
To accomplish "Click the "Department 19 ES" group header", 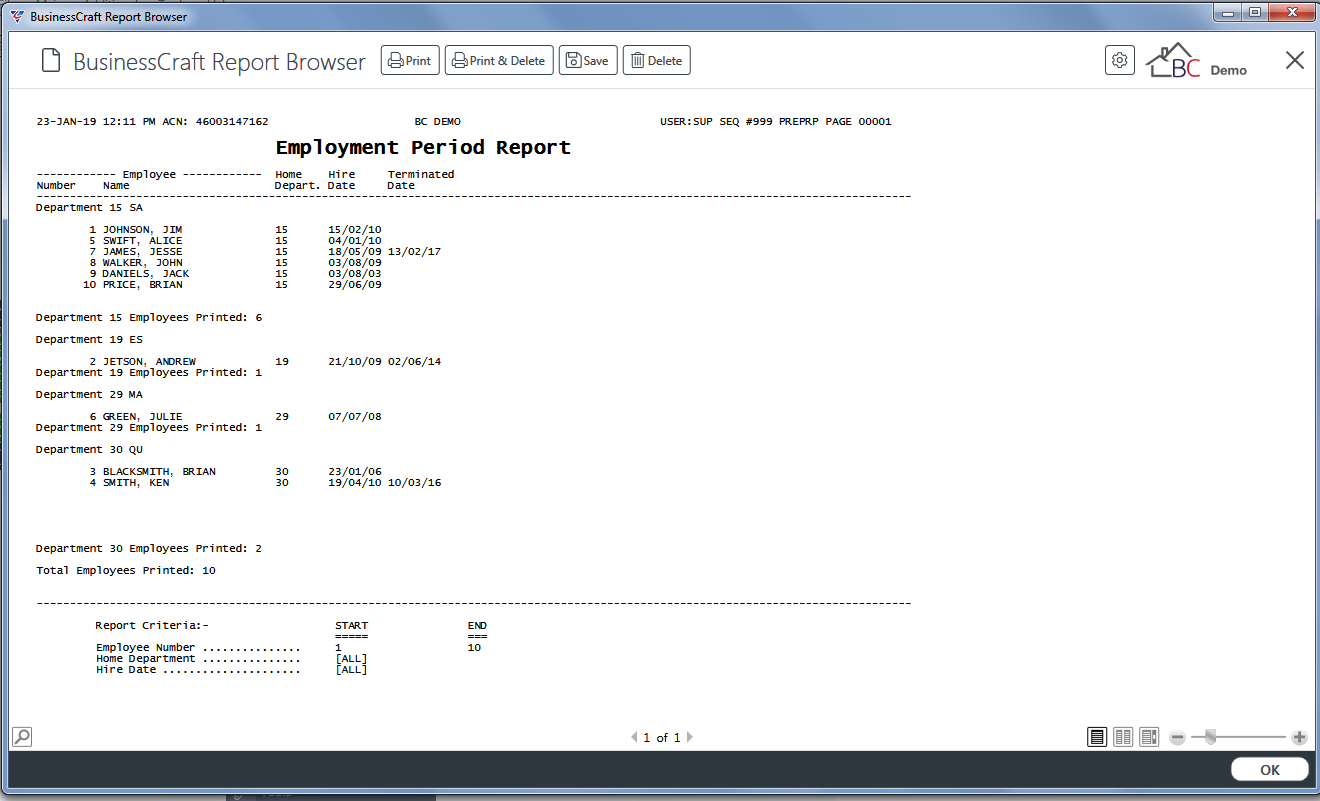I will (x=89, y=340).
